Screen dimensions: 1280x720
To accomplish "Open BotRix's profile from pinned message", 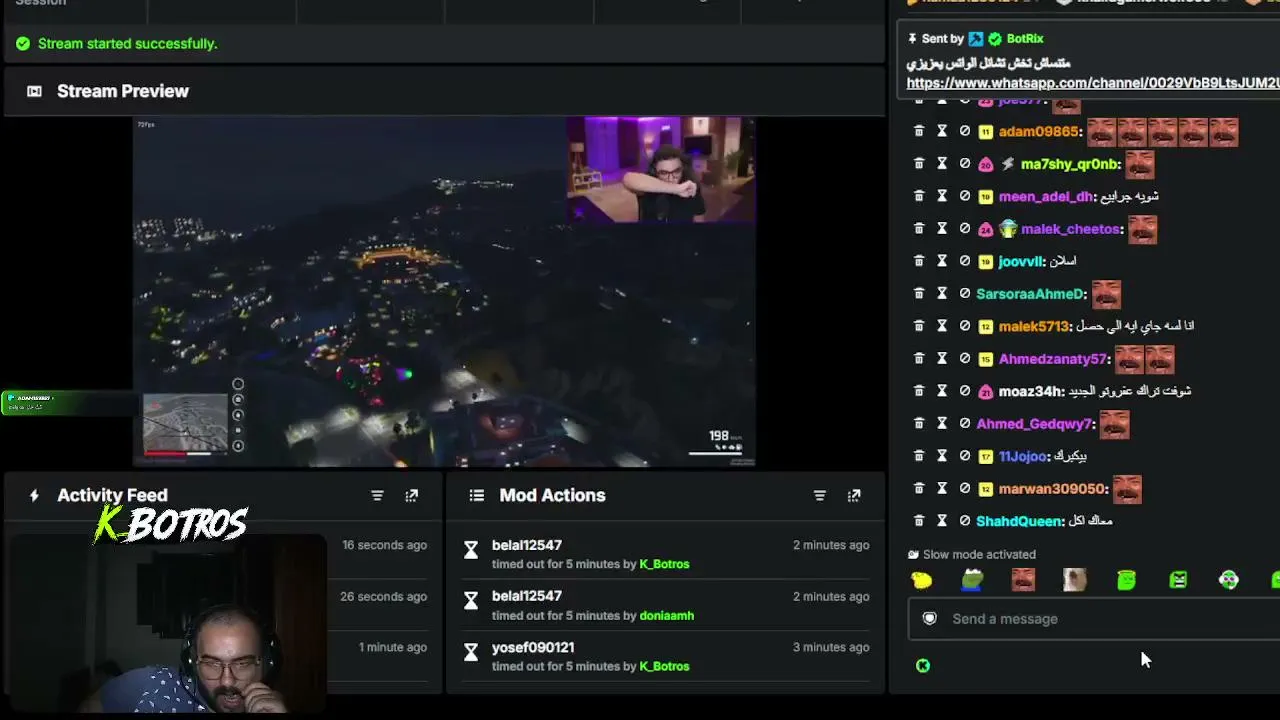I will 1025,39.
